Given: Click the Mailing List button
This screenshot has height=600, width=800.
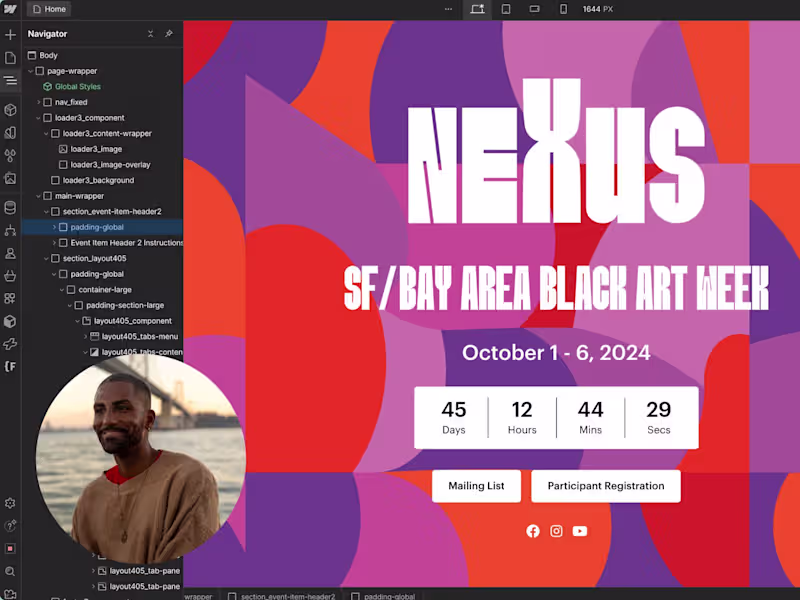Looking at the screenshot, I should point(476,486).
